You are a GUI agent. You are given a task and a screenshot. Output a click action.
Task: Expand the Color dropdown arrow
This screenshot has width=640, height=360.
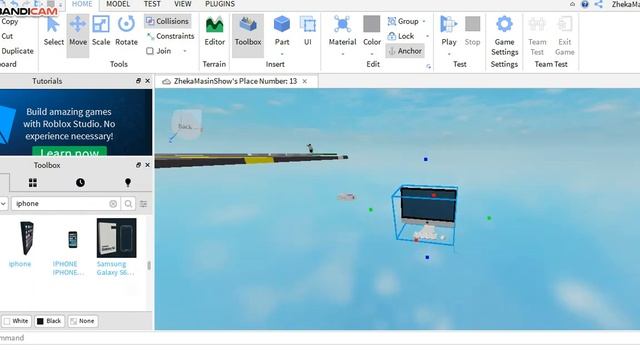[x=372, y=54]
